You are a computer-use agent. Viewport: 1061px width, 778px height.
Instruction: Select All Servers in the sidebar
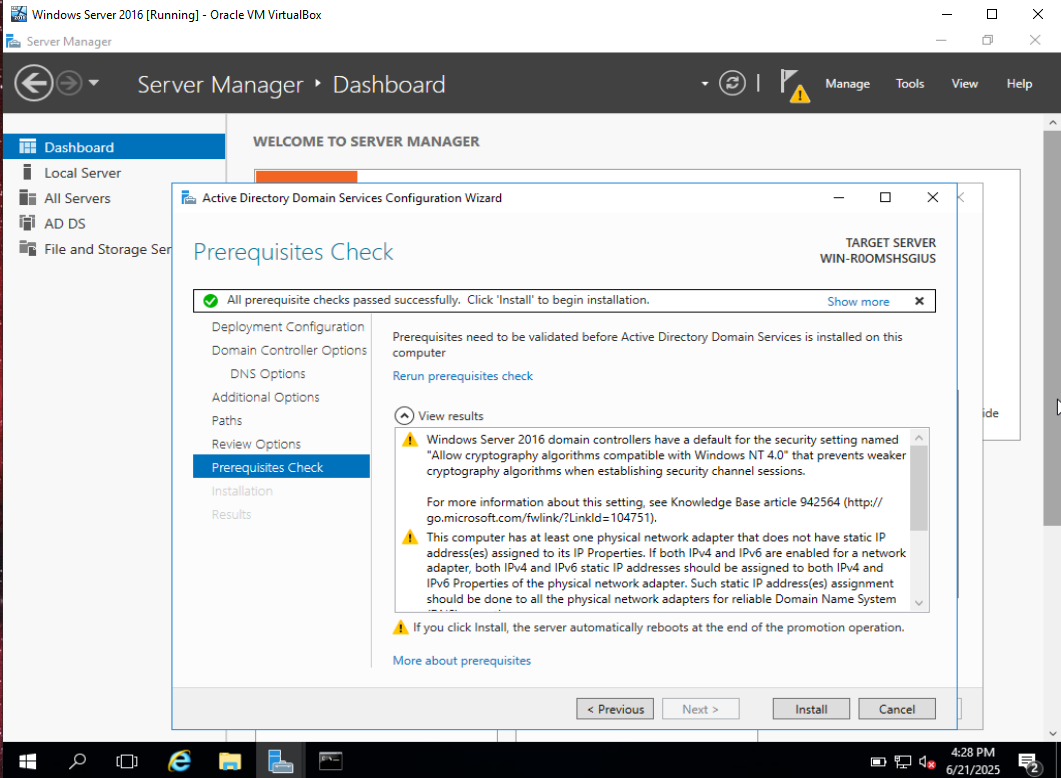point(114,198)
